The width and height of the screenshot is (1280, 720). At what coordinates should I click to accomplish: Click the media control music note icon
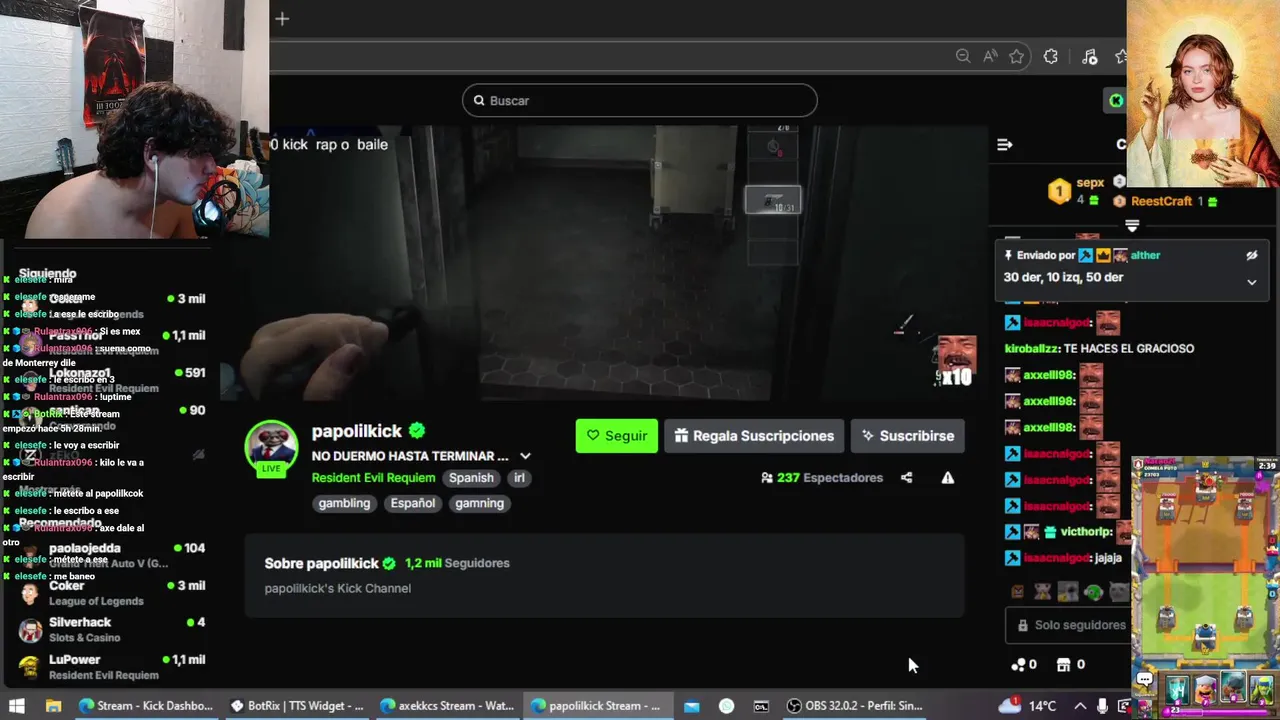pos(1090,56)
